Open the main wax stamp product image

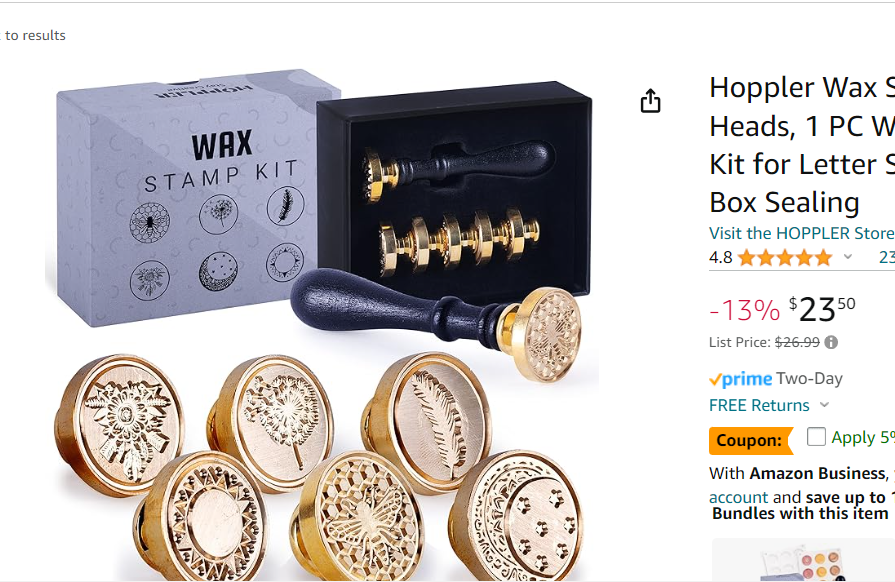321,325
